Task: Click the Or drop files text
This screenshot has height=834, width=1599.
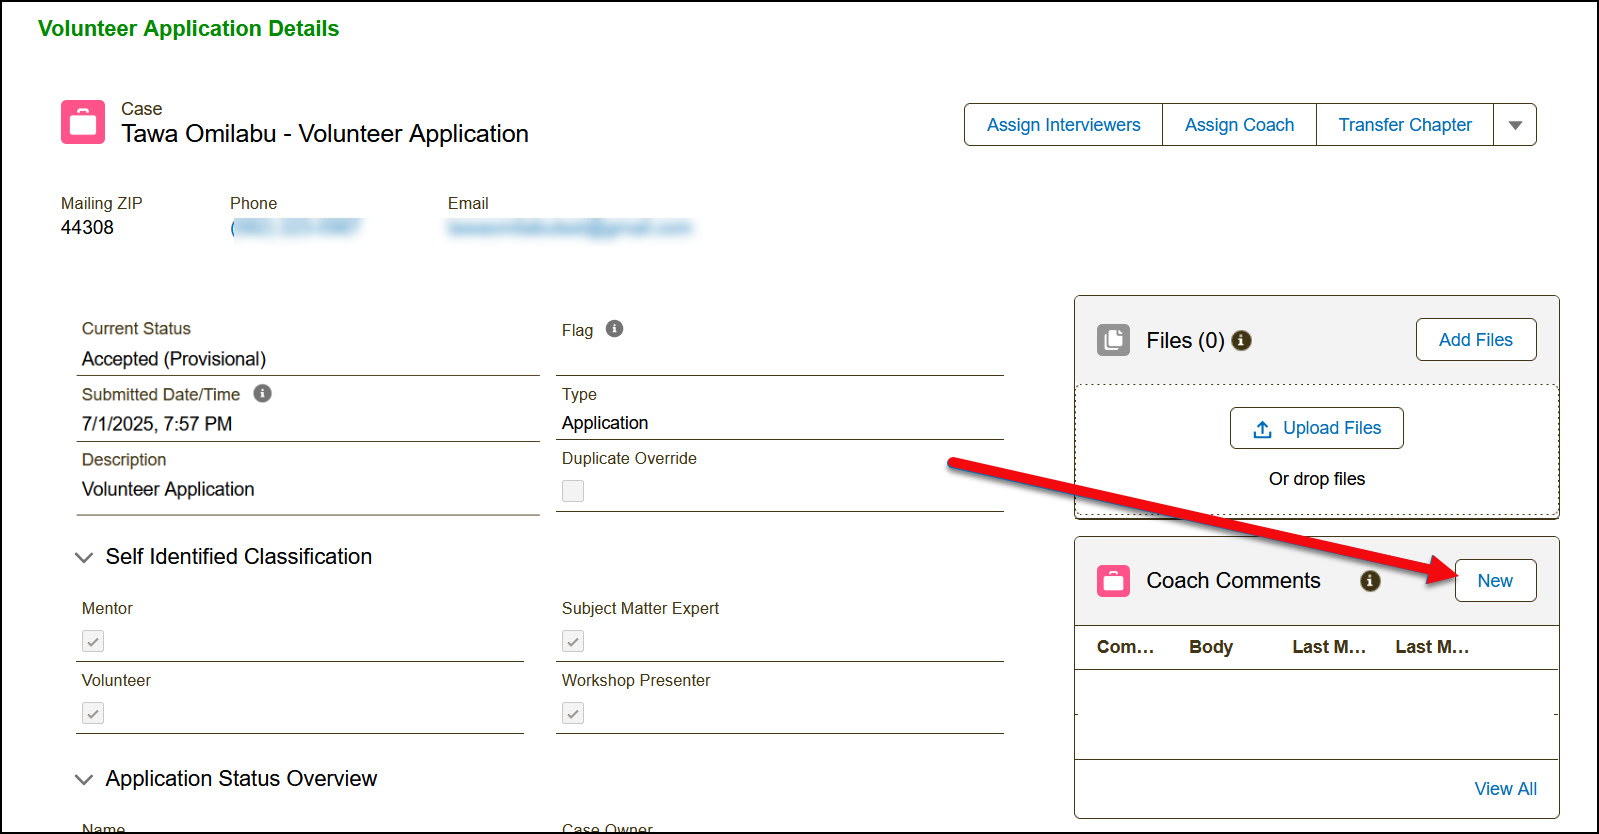Action: pyautogui.click(x=1317, y=479)
